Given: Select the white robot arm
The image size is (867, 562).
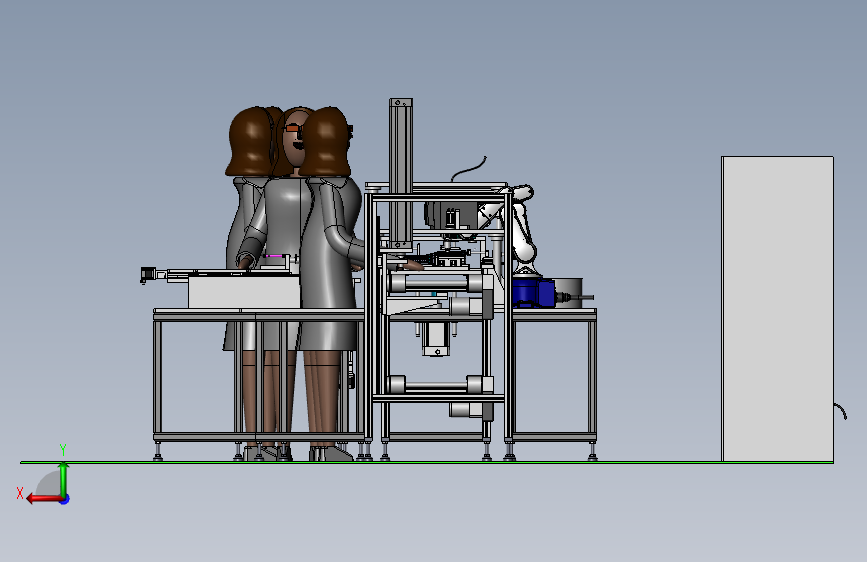Looking at the screenshot, I should [520, 230].
